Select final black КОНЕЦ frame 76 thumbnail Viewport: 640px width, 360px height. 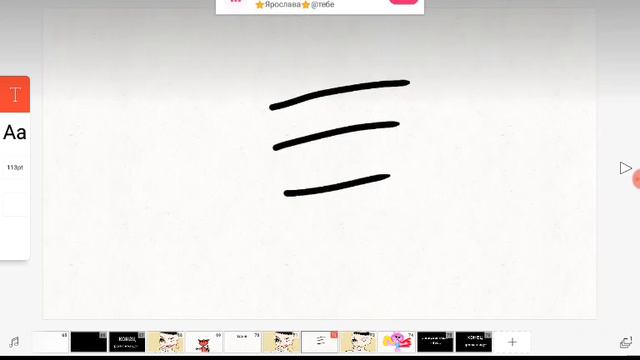(x=473, y=342)
